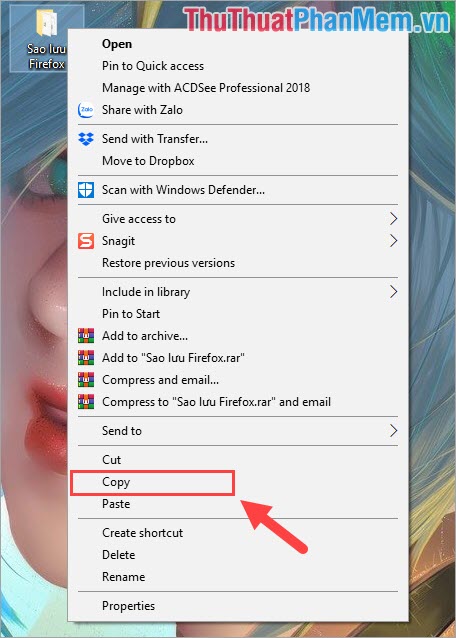The width and height of the screenshot is (456, 638).
Task: Expand the Send to submenu arrow
Action: tap(393, 430)
